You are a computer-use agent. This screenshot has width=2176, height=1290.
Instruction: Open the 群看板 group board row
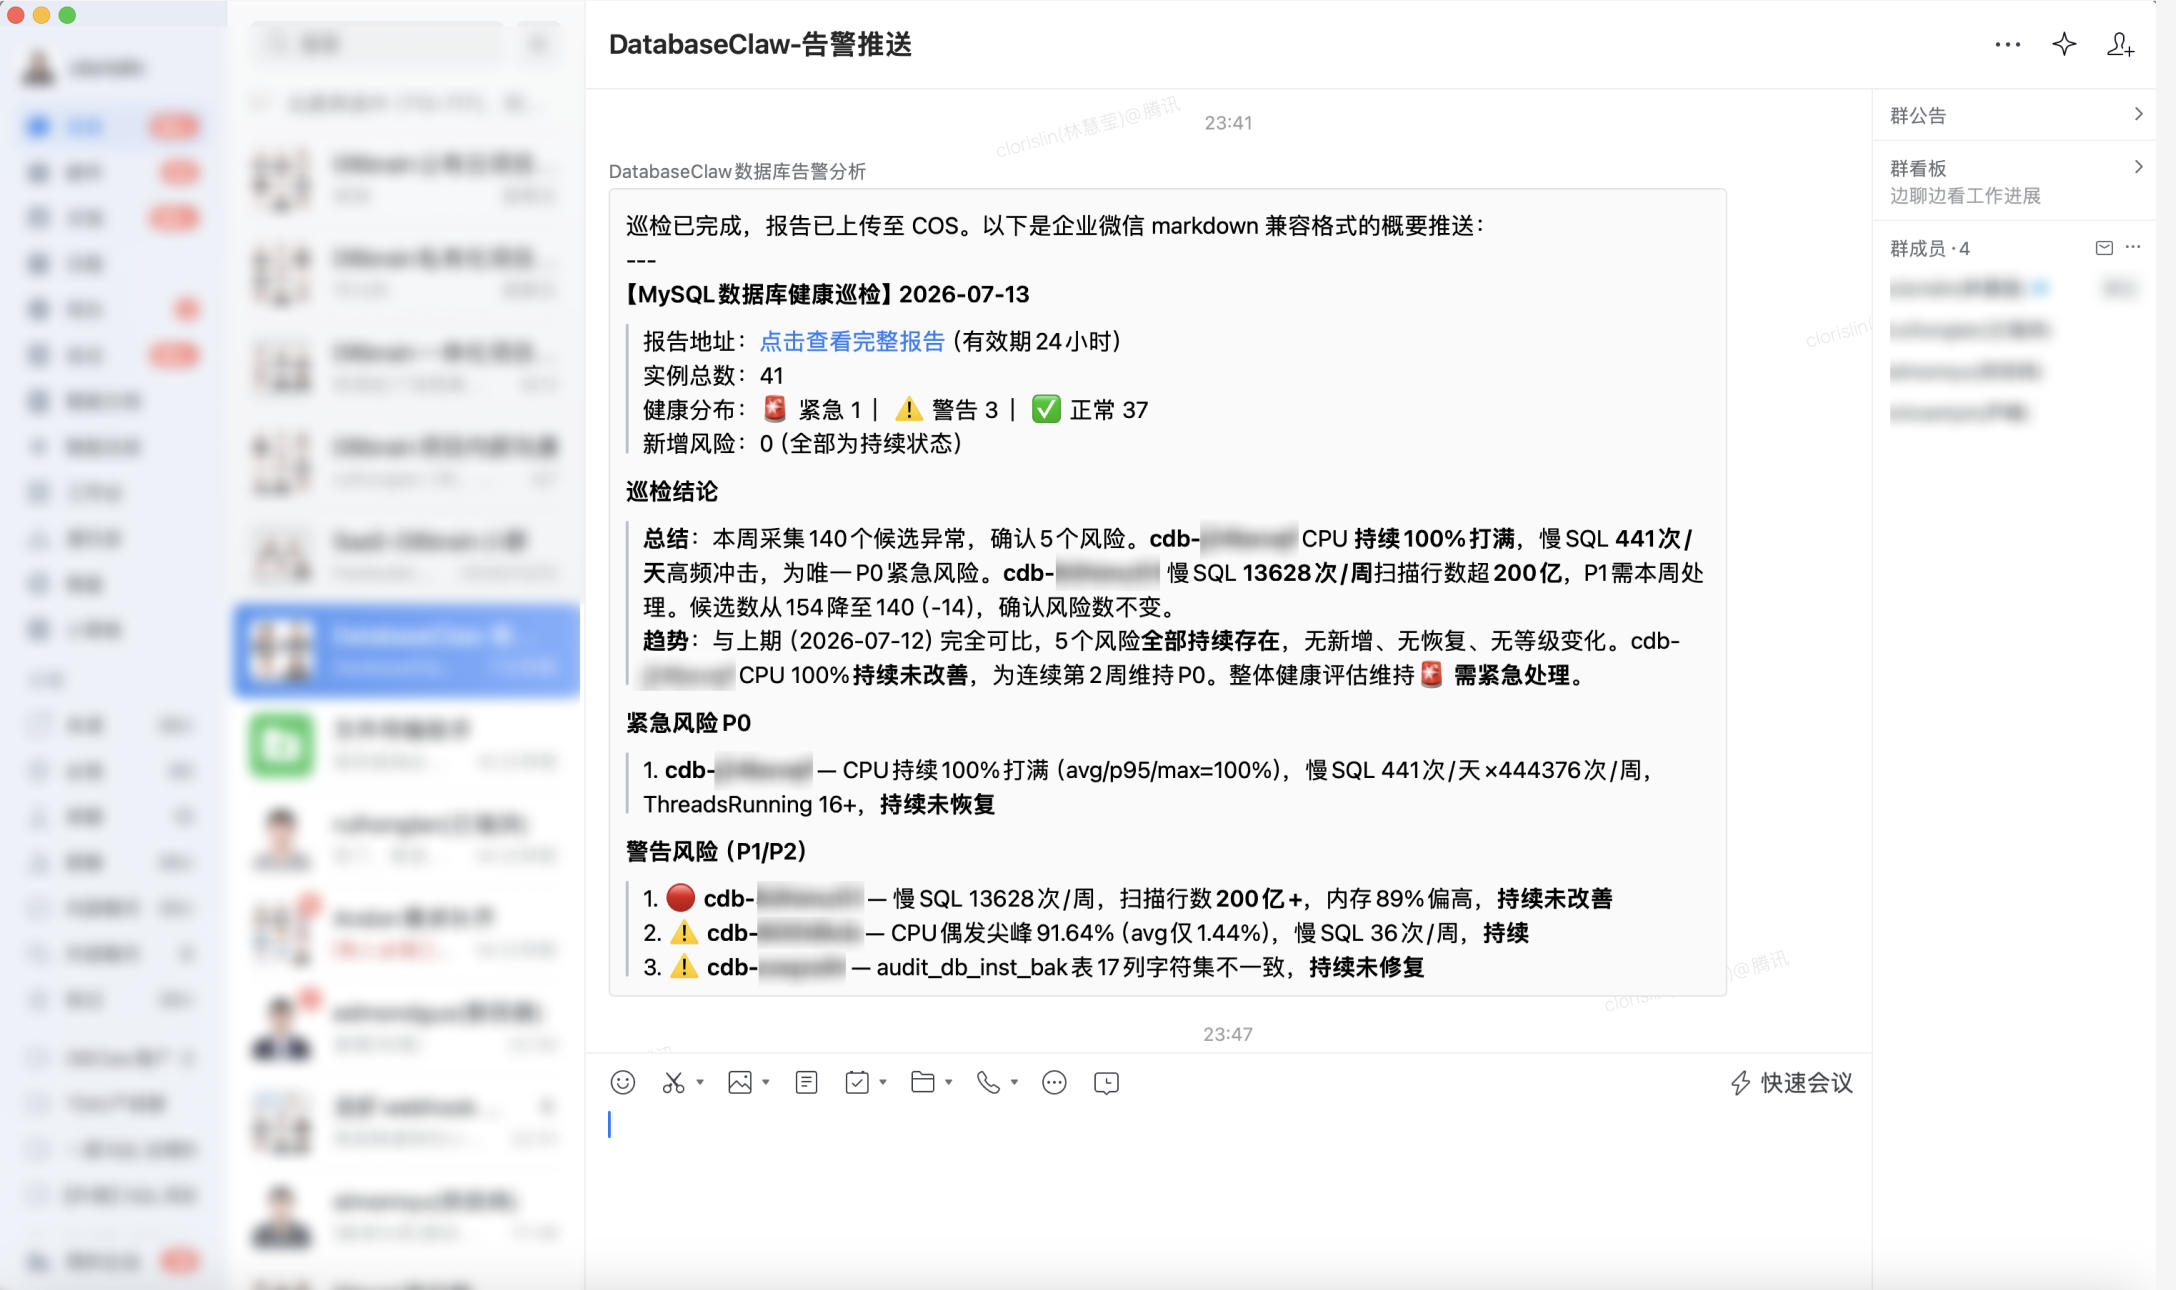click(x=2015, y=181)
